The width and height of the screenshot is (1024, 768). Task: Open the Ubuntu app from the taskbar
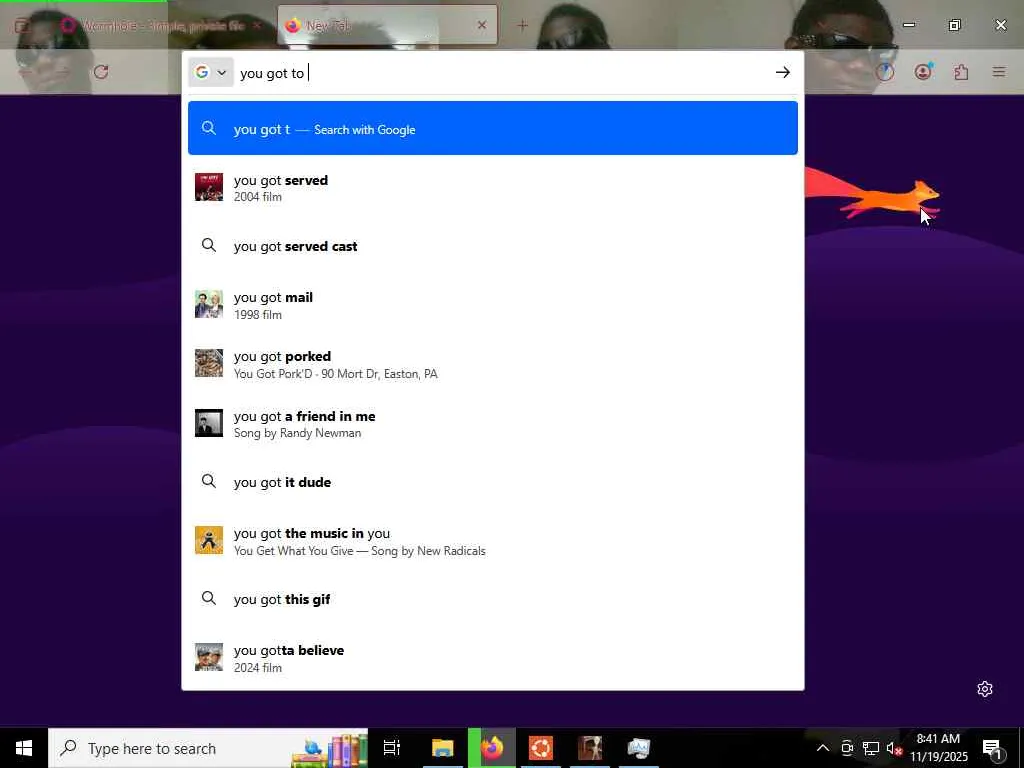click(x=541, y=748)
